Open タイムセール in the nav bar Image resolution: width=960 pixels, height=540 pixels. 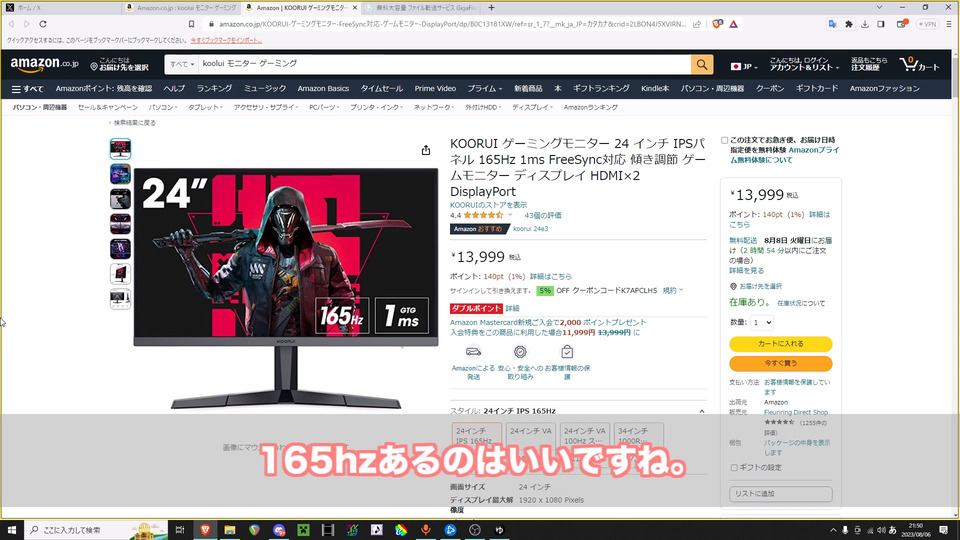381,88
